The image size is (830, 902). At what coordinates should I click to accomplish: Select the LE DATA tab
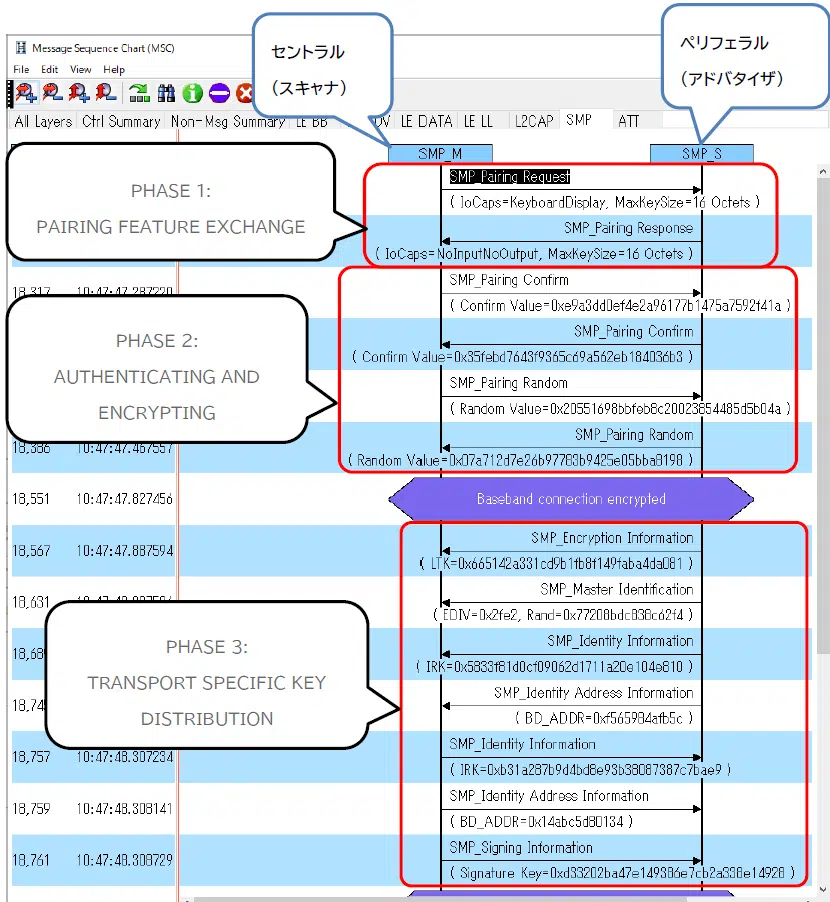[427, 121]
